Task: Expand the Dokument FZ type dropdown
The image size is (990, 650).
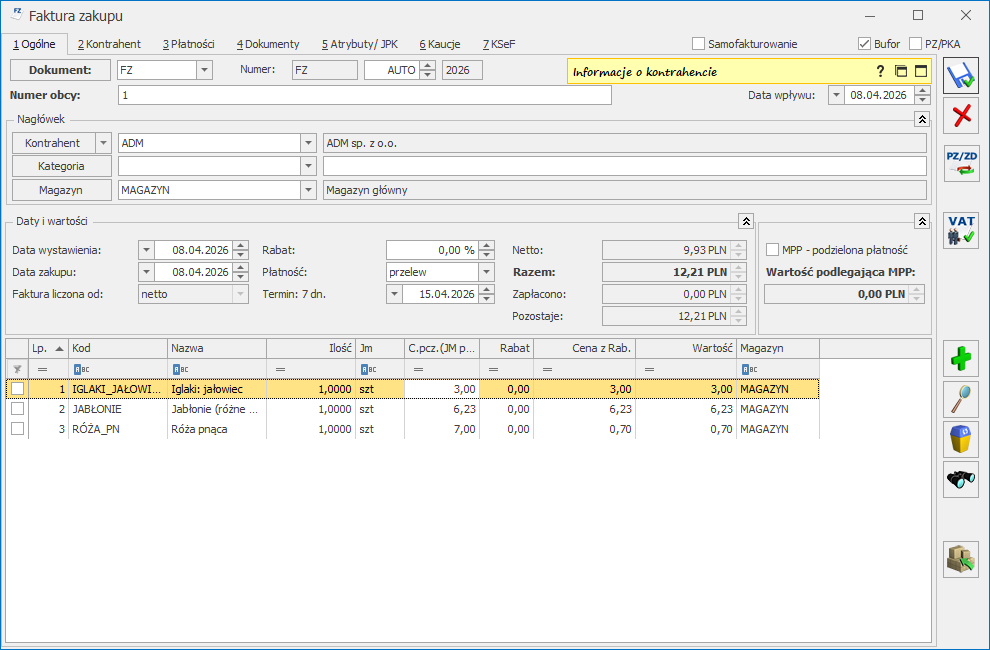Action: pyautogui.click(x=204, y=70)
